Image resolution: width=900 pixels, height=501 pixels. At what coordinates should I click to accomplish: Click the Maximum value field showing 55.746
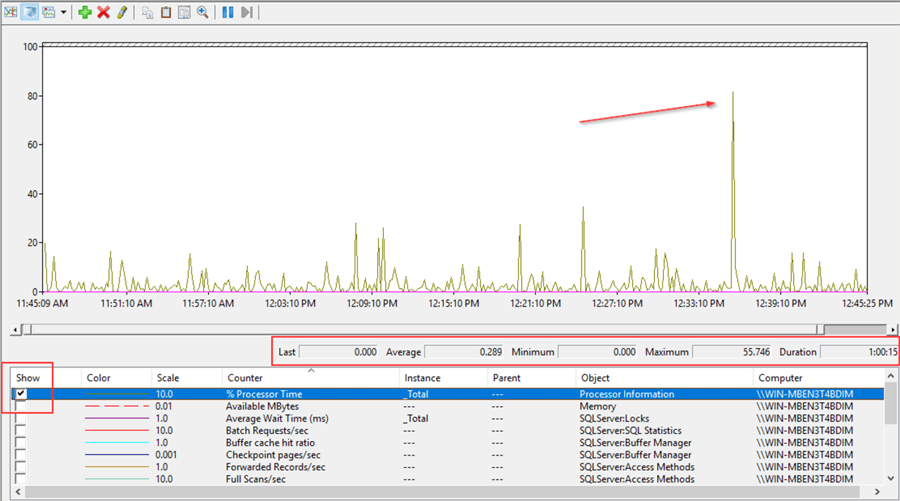(x=732, y=352)
